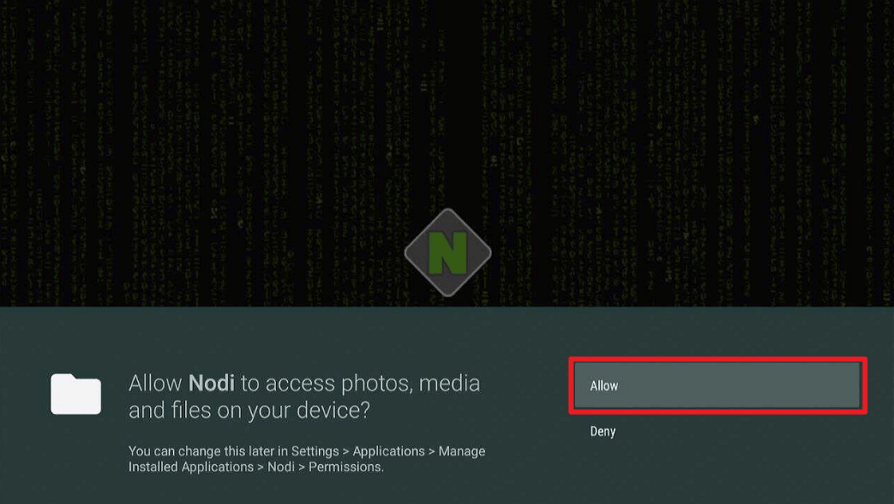Viewport: 894px width, 504px height.
Task: Click the word Manage in the helper text
Action: 462,452
